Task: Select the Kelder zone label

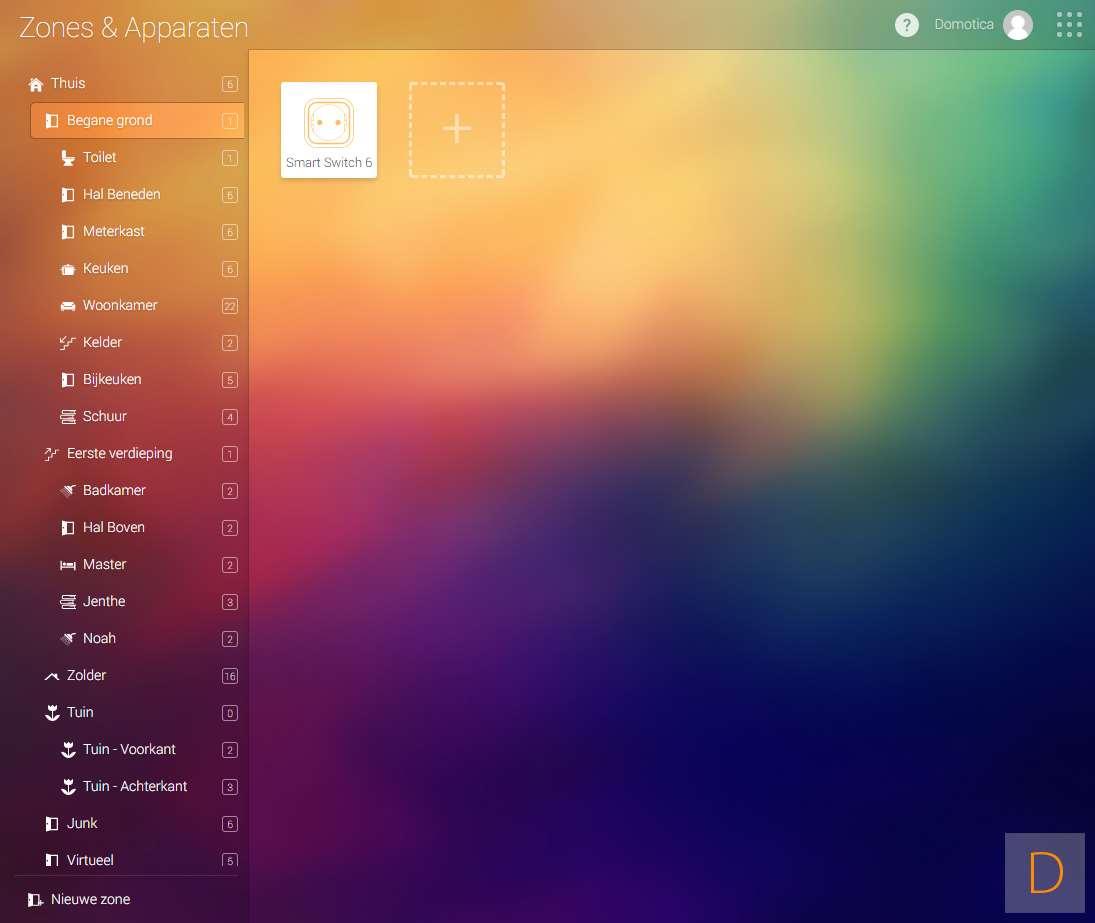Action: click(x=102, y=343)
